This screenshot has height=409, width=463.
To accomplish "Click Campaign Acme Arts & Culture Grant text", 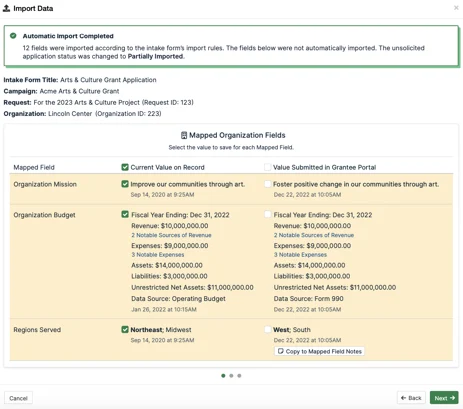I will coord(61,91).
